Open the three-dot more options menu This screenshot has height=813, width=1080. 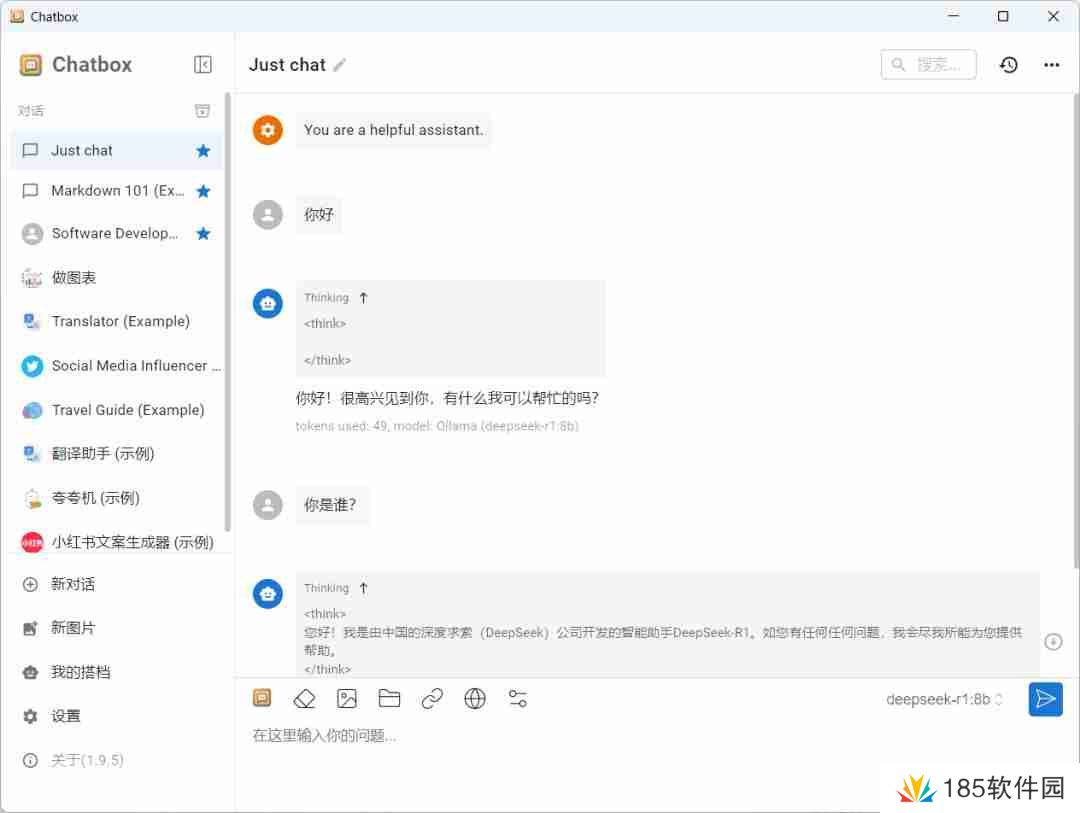[1052, 64]
